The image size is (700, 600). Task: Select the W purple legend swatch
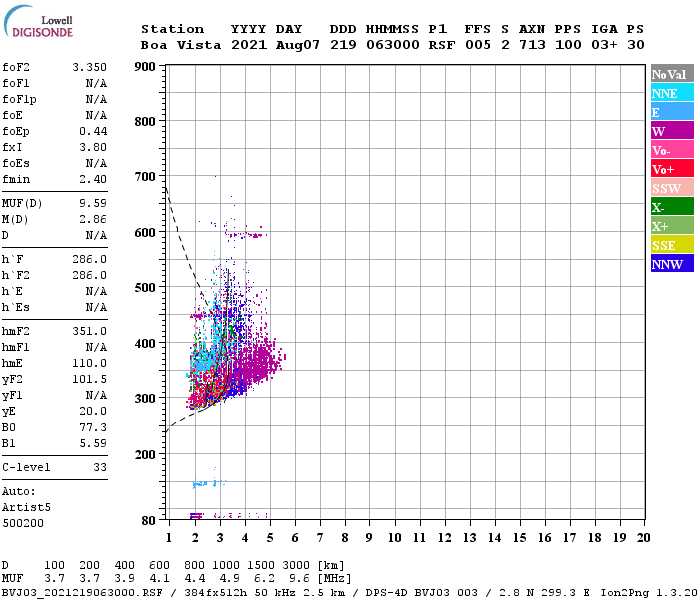pos(672,131)
